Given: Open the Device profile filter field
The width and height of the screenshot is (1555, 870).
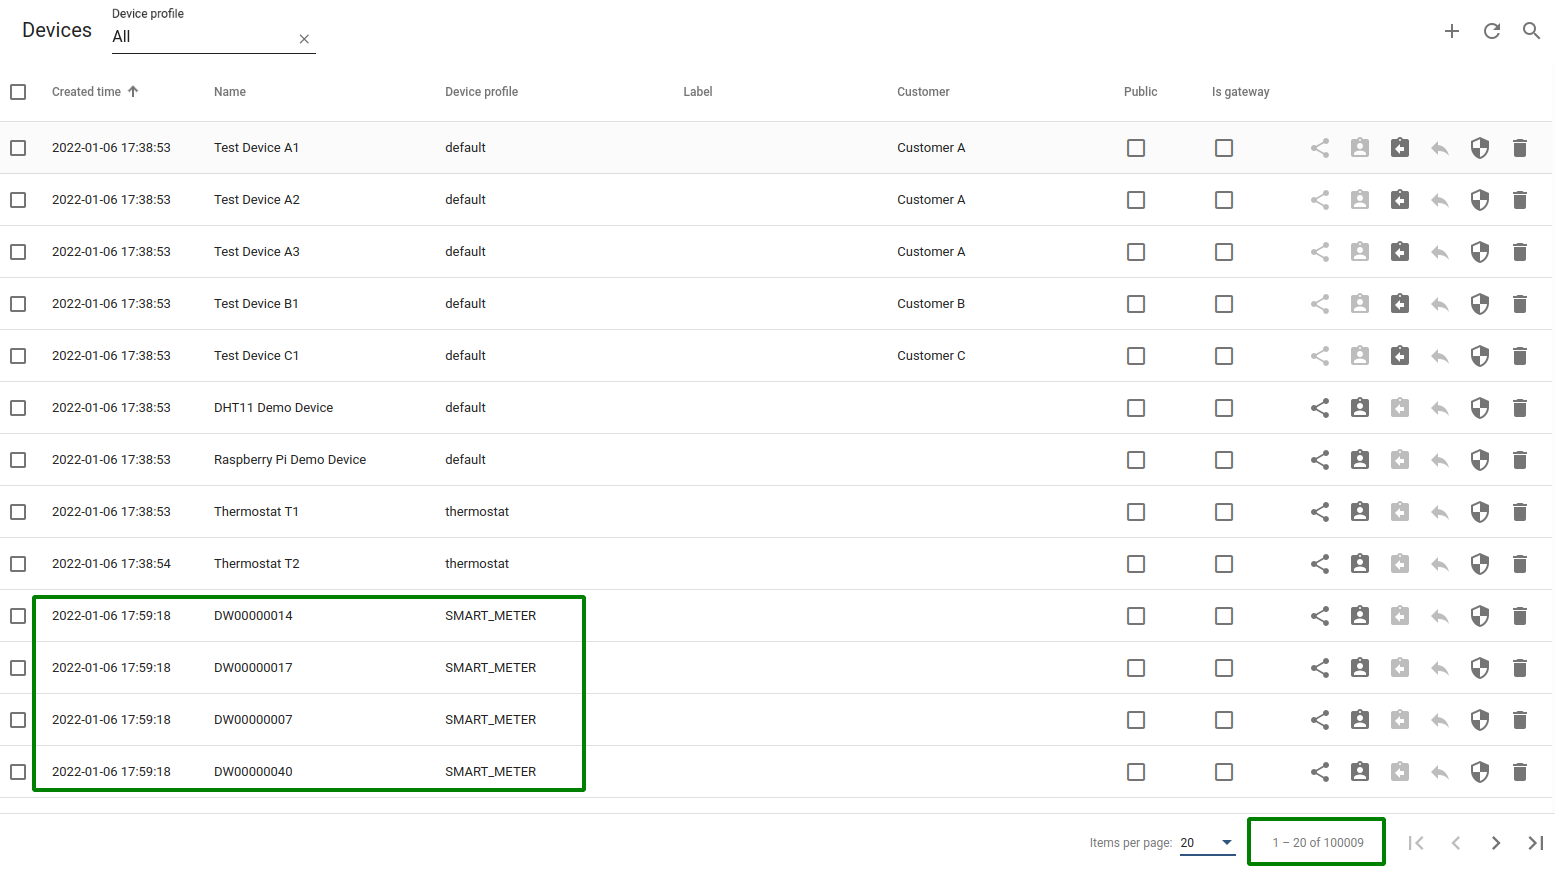Looking at the screenshot, I should pos(200,37).
